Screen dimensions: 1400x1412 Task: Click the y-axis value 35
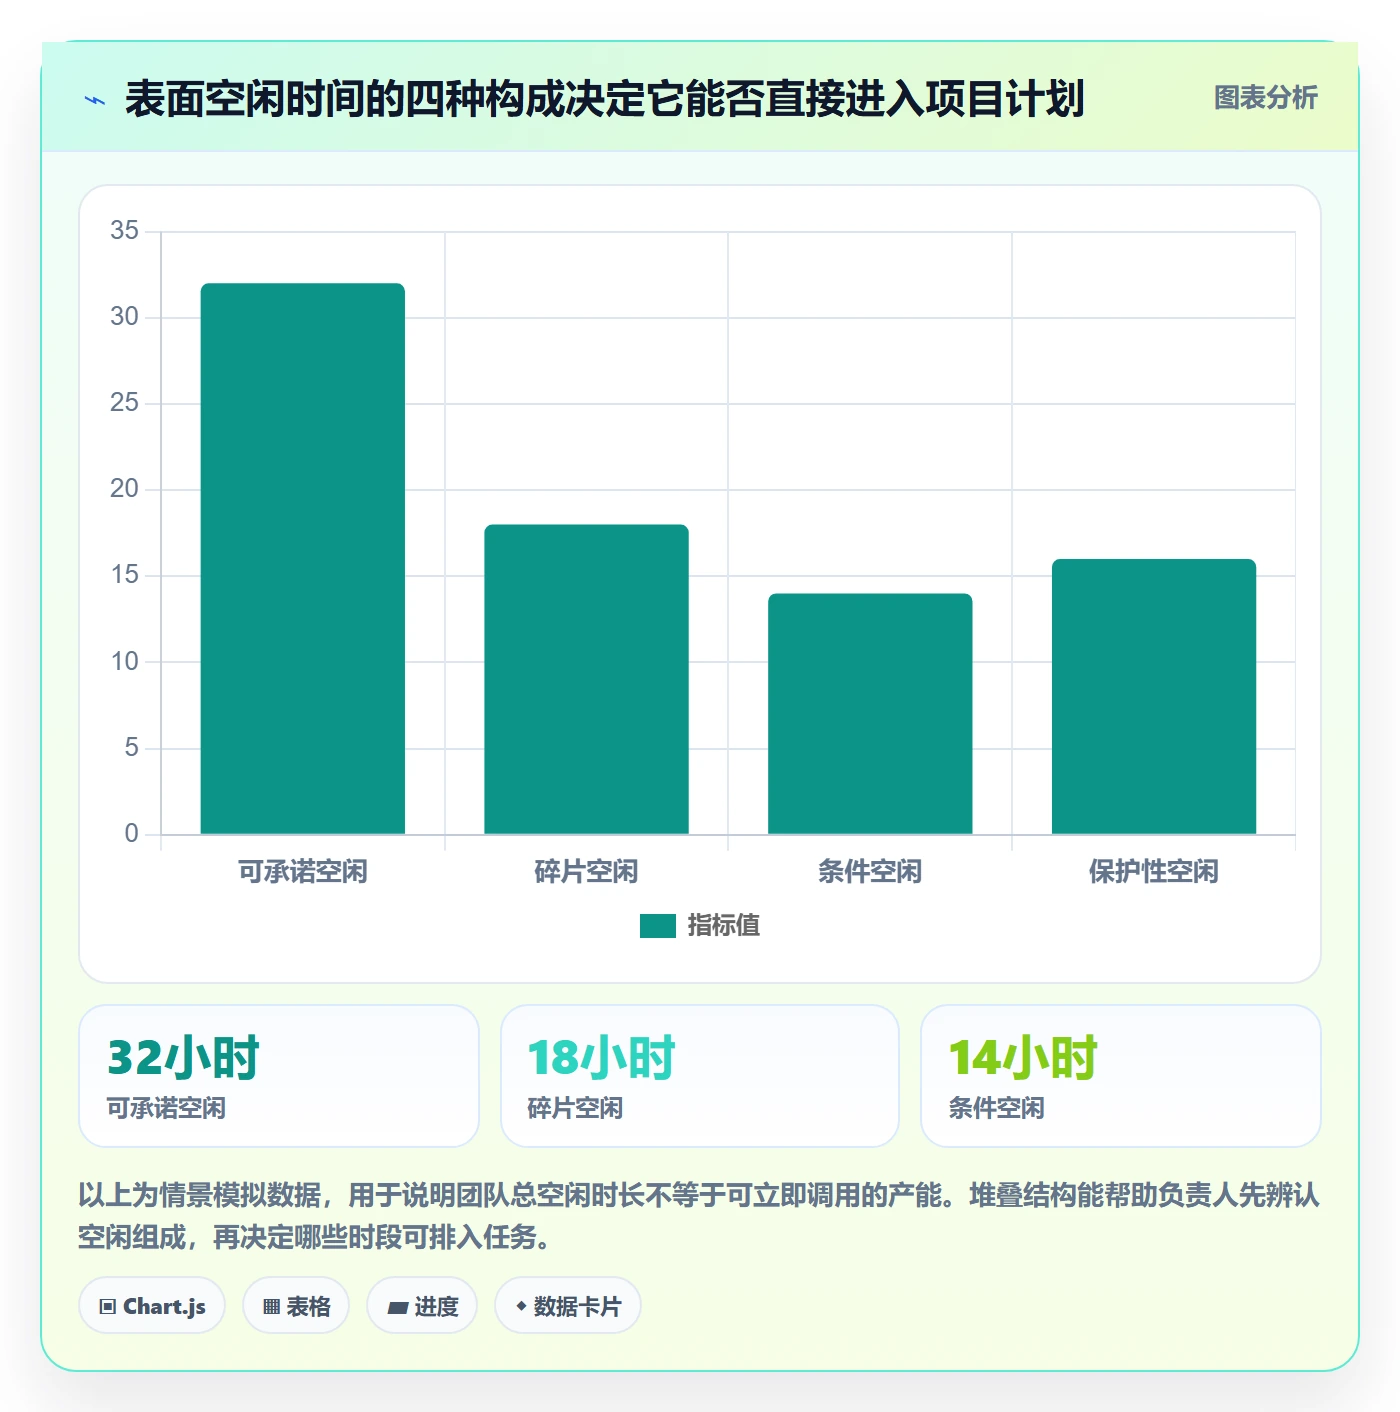[125, 231]
